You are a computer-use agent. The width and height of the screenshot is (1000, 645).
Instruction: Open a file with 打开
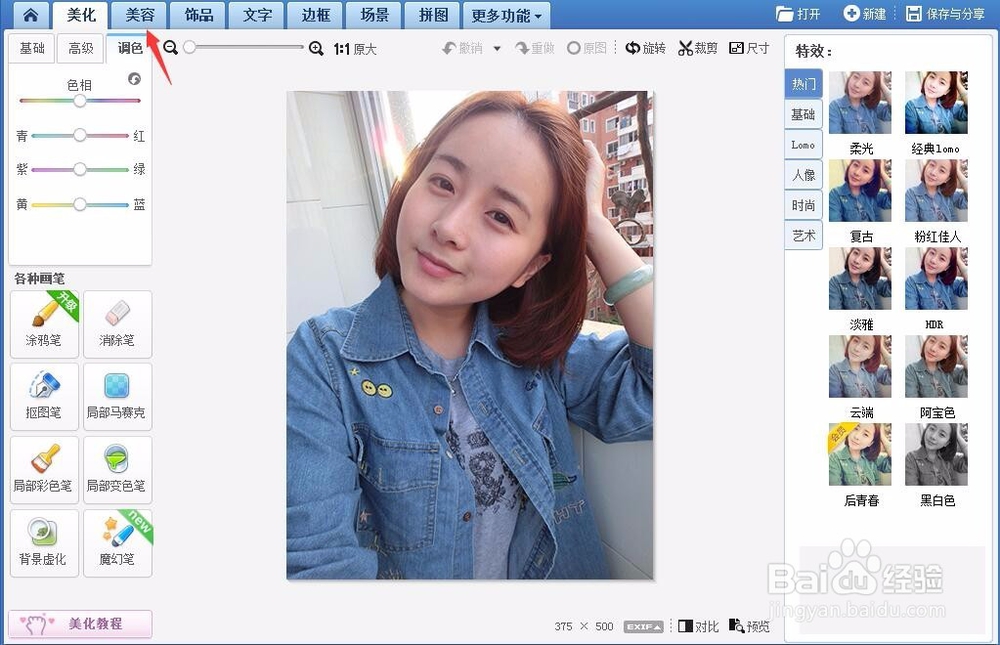click(x=798, y=13)
